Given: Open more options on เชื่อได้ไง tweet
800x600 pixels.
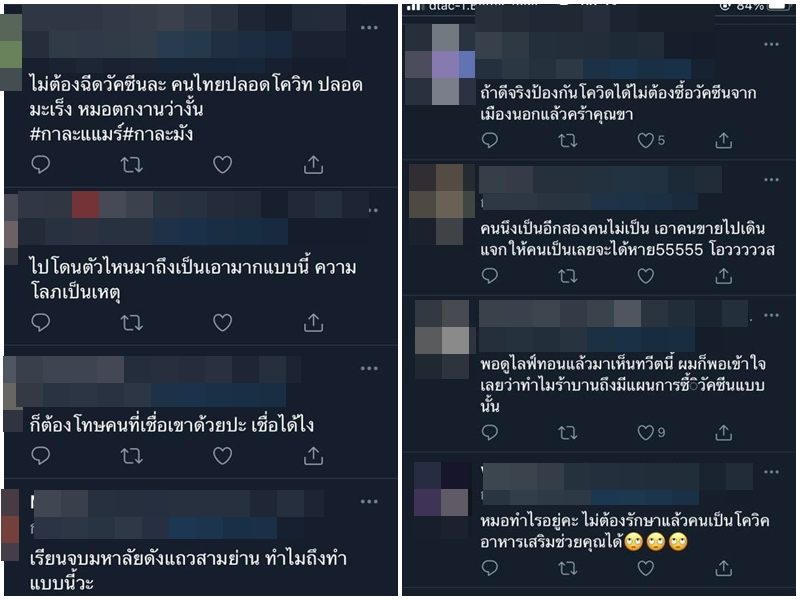Looking at the screenshot, I should pos(369,368).
